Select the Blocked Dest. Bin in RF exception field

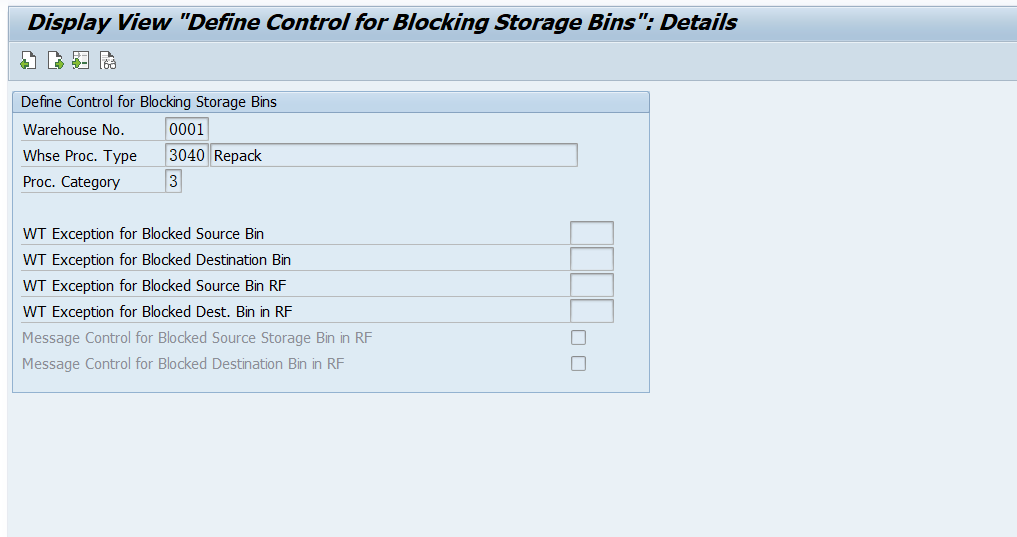591,312
